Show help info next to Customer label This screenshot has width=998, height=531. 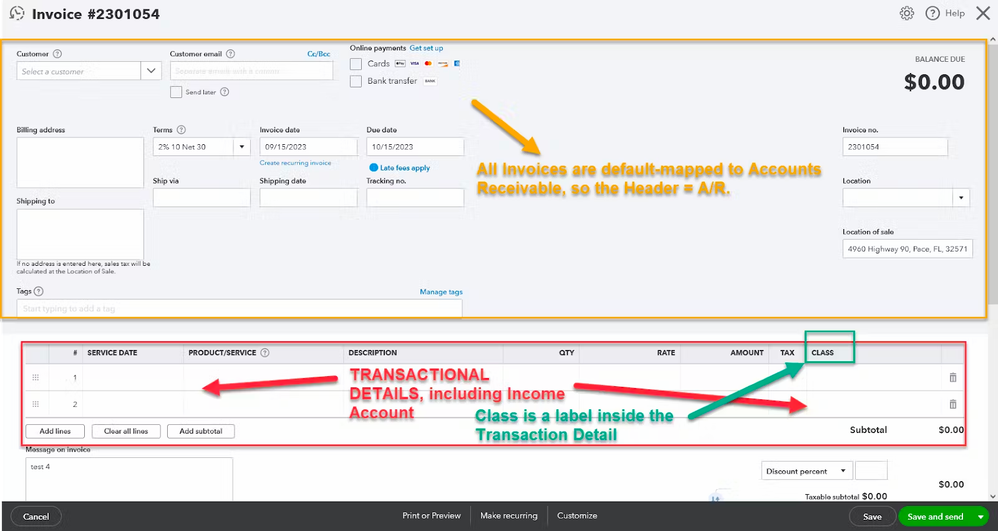pos(57,54)
